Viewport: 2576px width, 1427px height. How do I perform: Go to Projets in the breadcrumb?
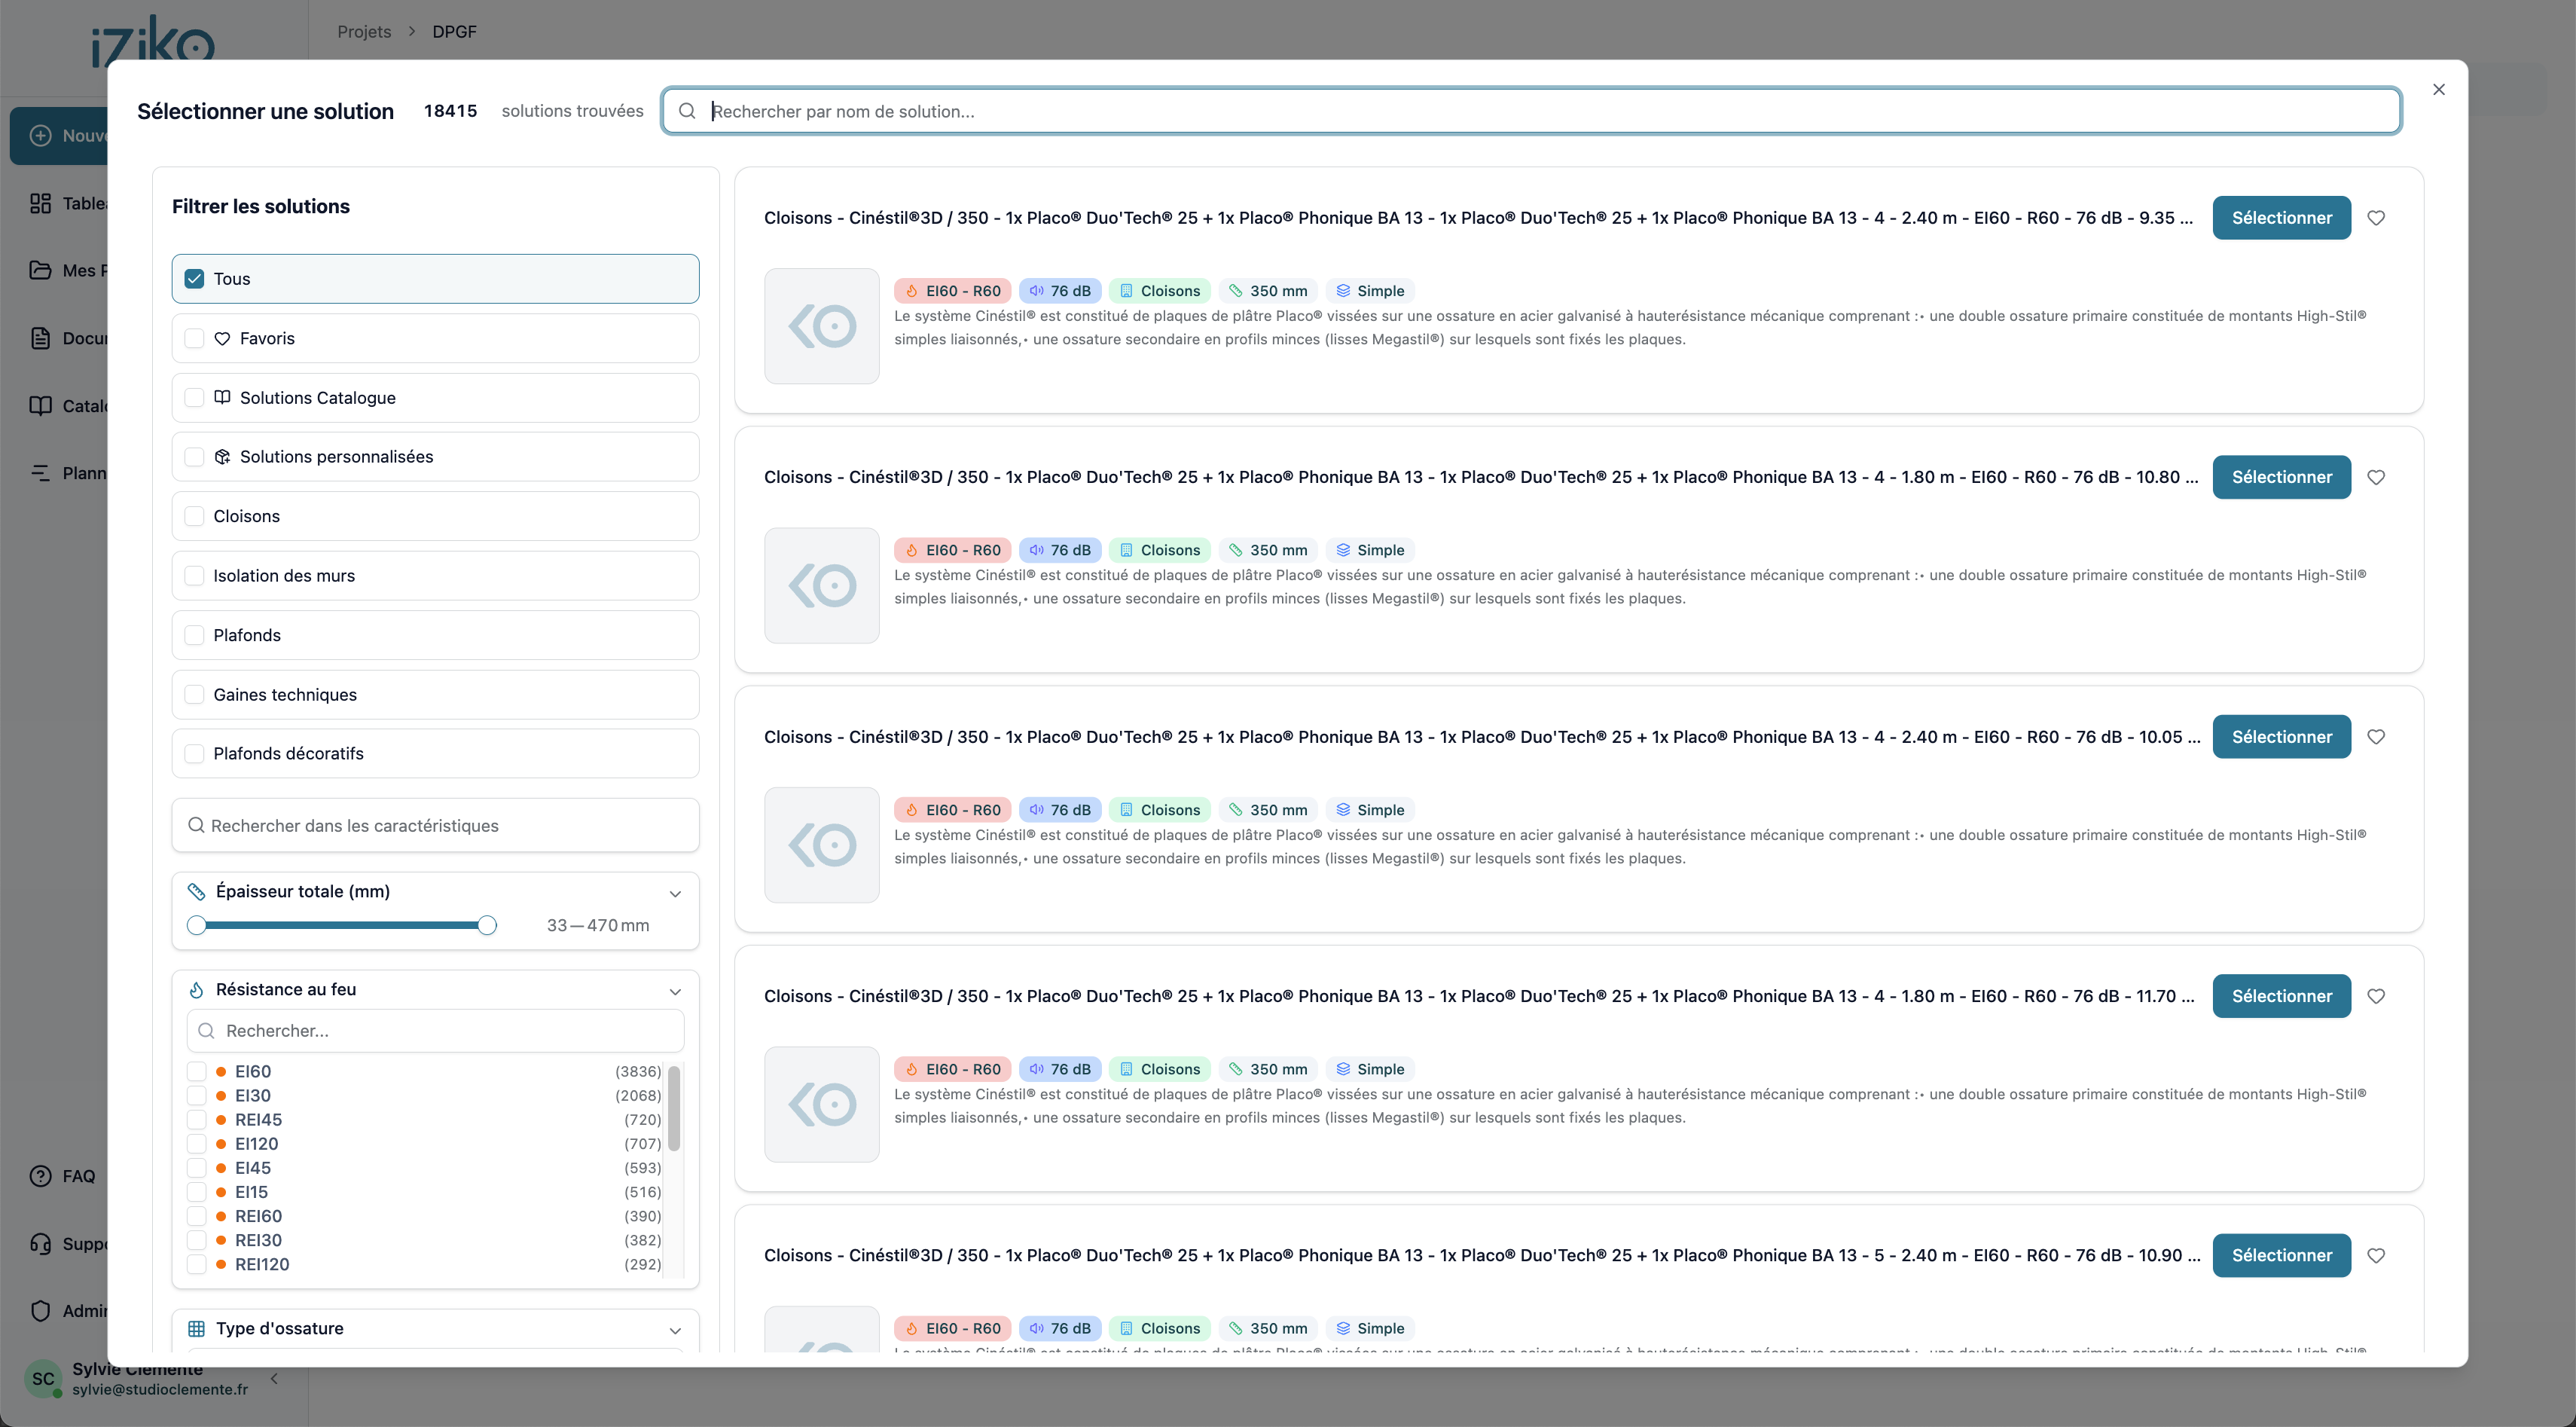[364, 32]
